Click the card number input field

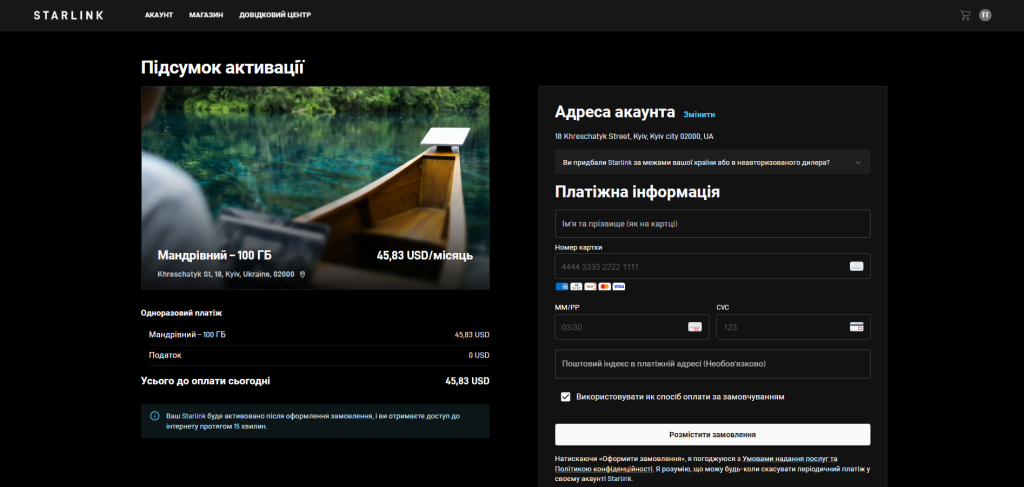pos(712,266)
